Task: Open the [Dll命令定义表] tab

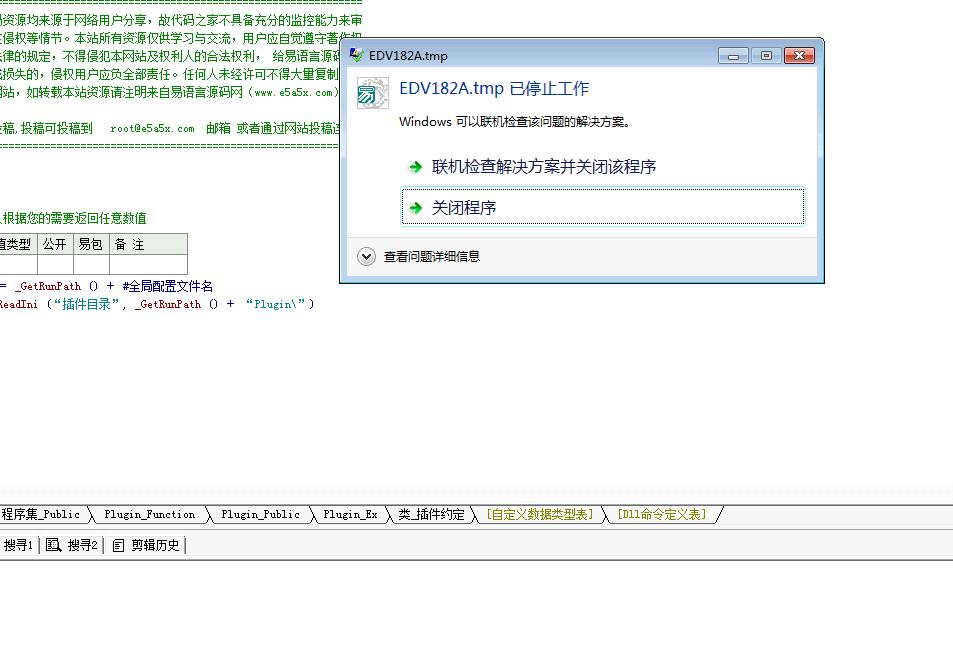Action: tap(662, 514)
